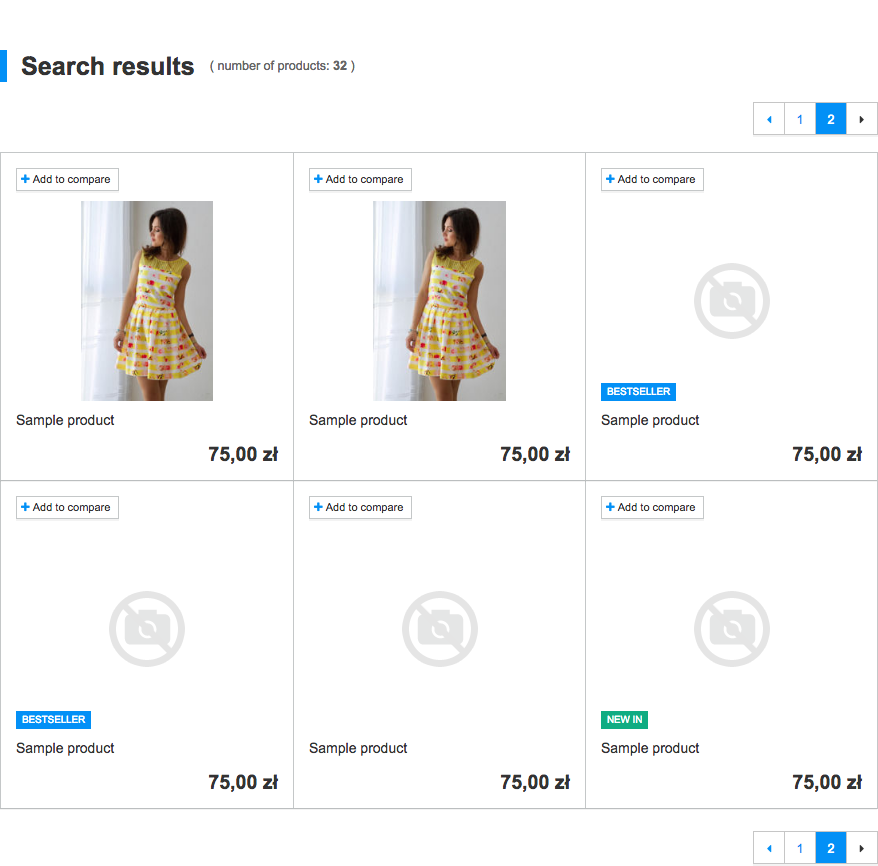Open Sample product title of bottom-middle item
Screen dimensions: 878x866
(358, 748)
